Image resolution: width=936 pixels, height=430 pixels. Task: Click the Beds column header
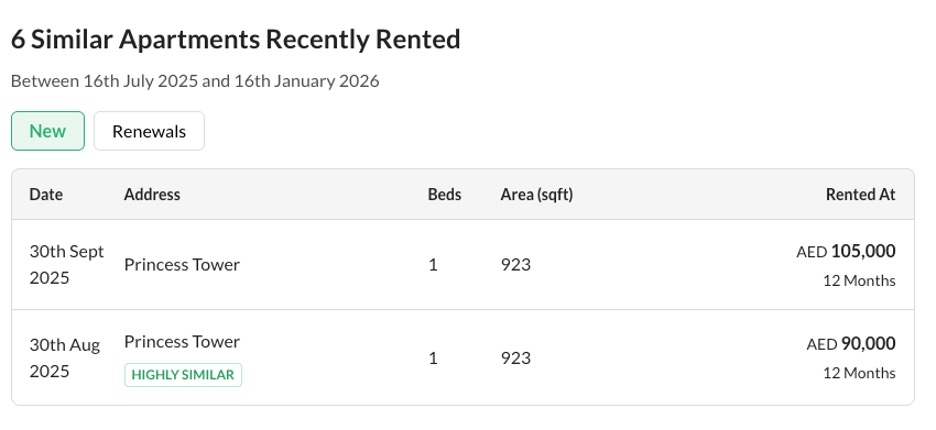(445, 194)
